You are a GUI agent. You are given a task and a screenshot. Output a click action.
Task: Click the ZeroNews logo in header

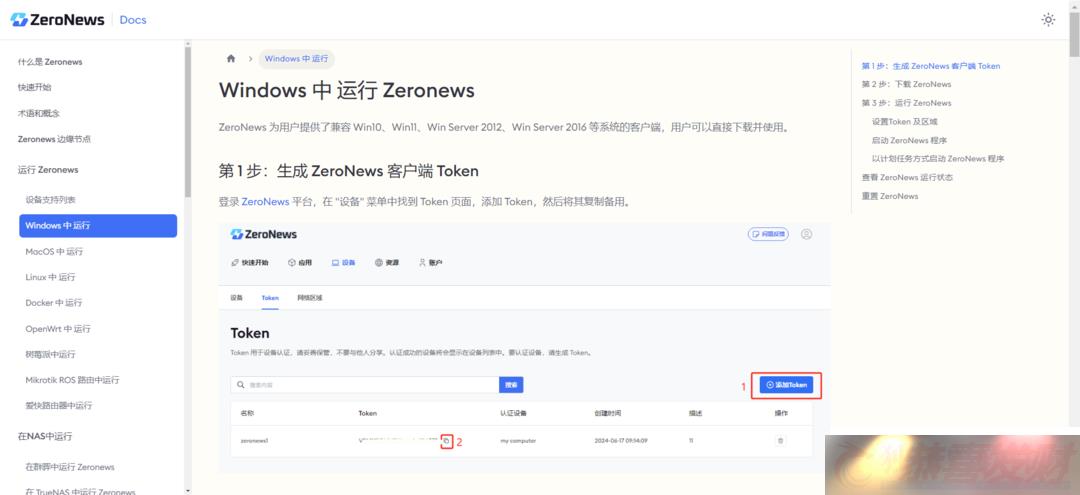click(x=57, y=20)
